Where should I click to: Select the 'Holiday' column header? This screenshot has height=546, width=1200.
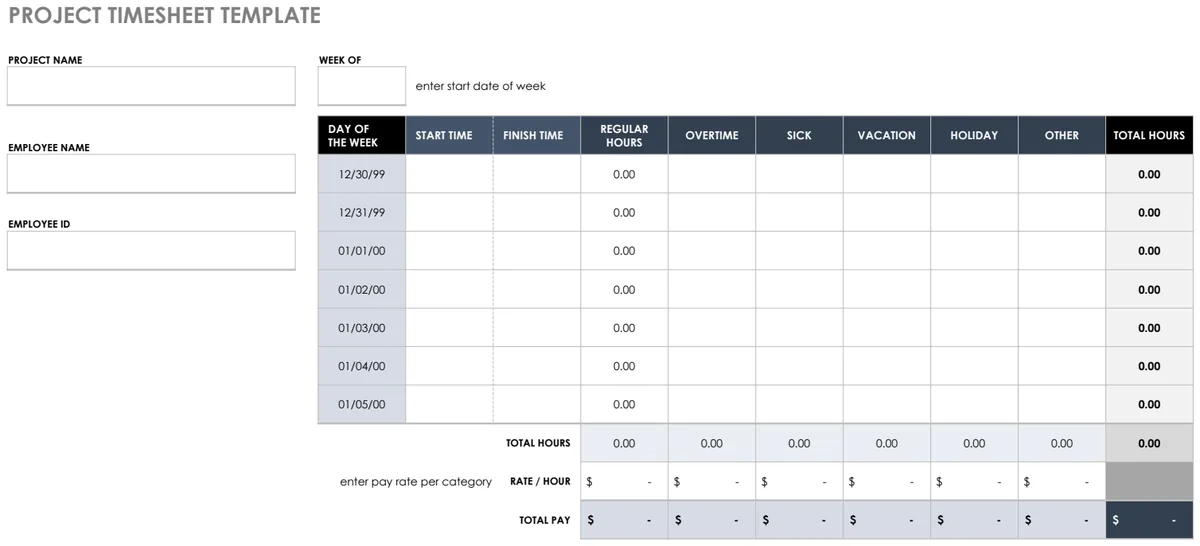point(974,135)
